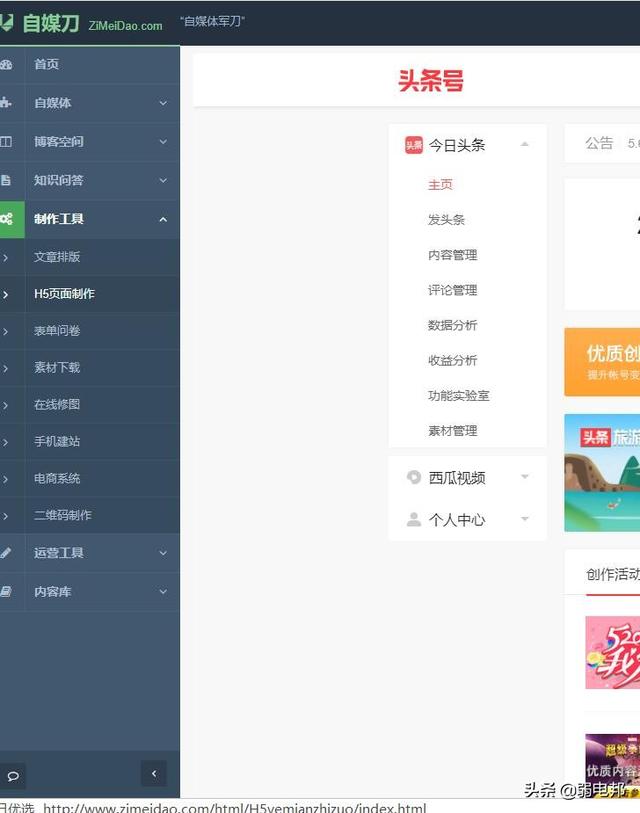Click the 自媒体 puzzle icon
The image size is (640, 813).
5,103
